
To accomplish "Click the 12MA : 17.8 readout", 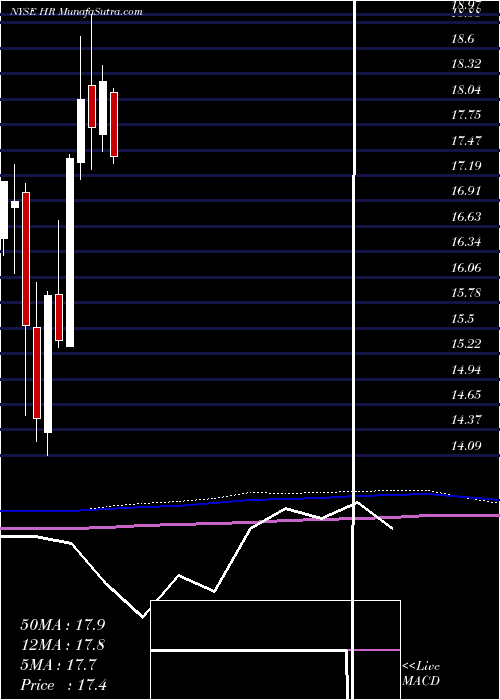I will coord(63,645).
